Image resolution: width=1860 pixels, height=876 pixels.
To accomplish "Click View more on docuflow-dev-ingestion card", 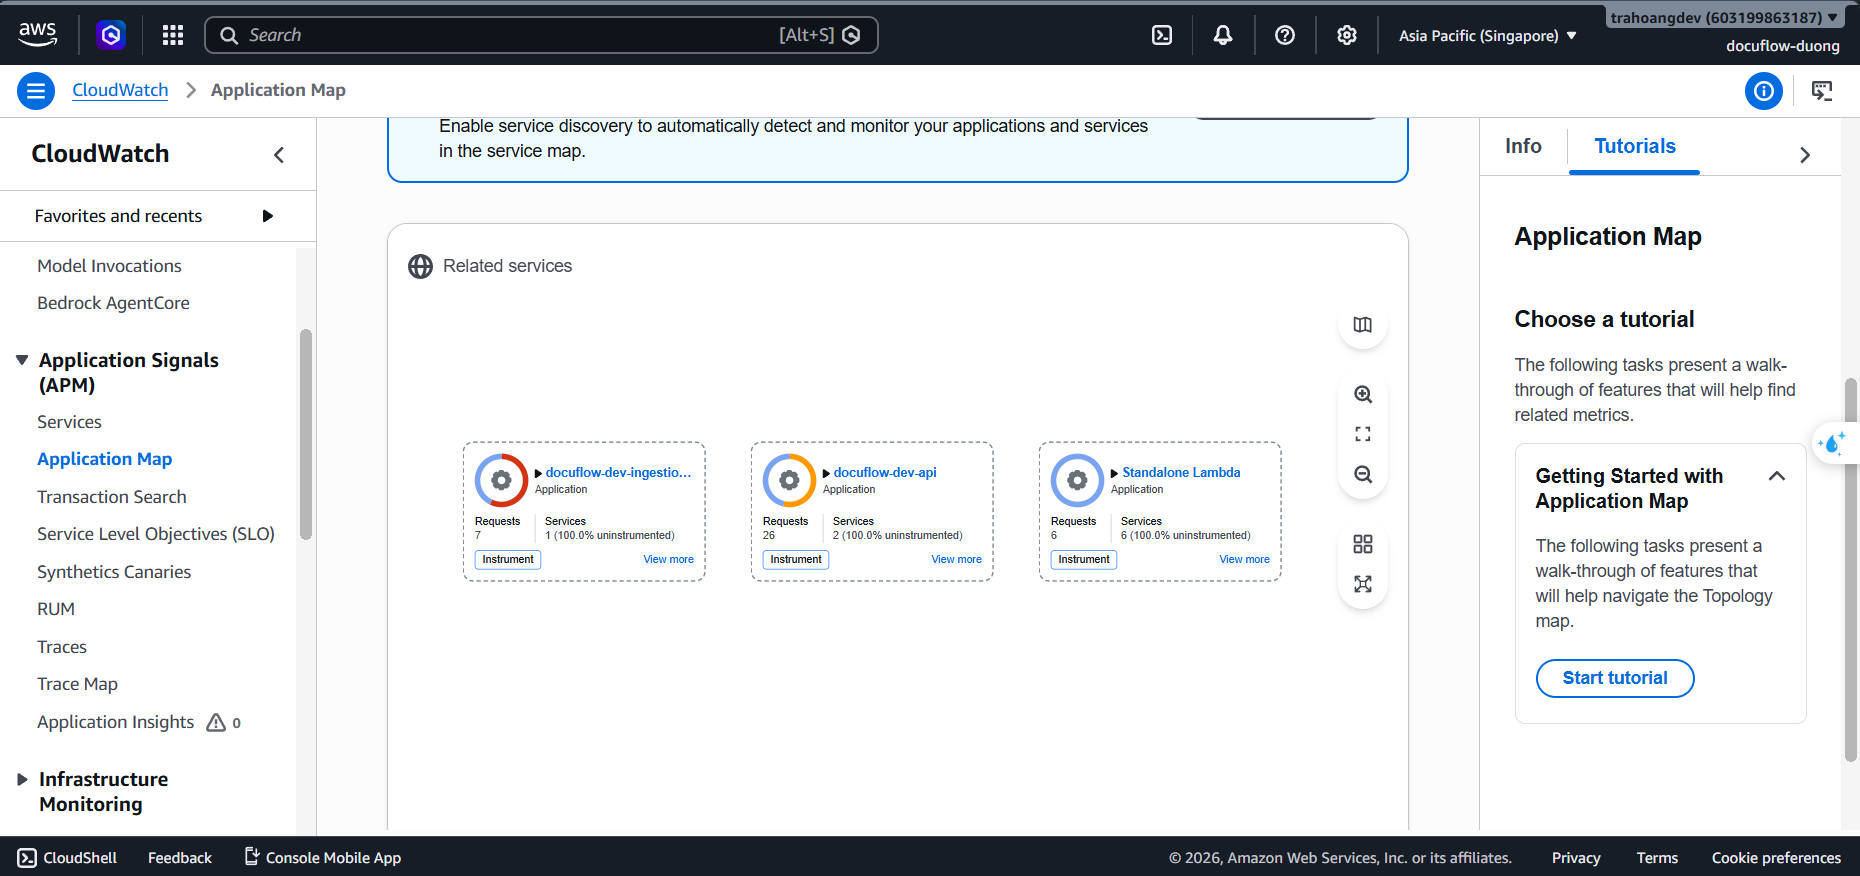I will pos(669,560).
